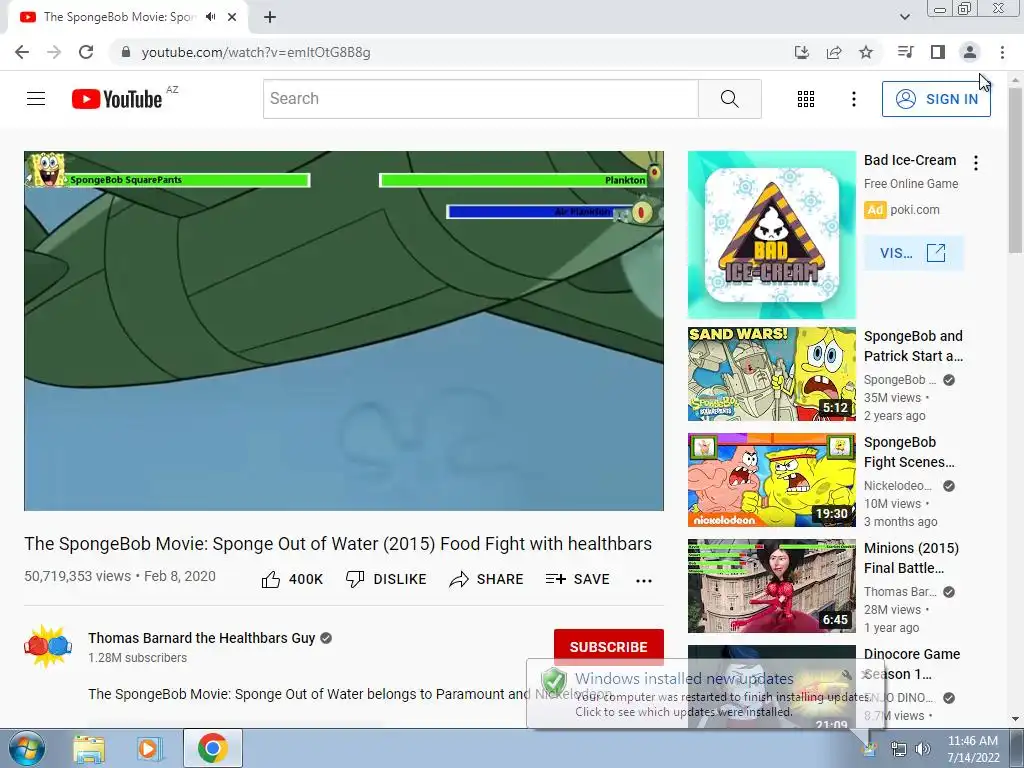Image resolution: width=1024 pixels, height=768 pixels.
Task: Play SpongeBob Fight Scenes thumbnail
Action: click(x=771, y=480)
